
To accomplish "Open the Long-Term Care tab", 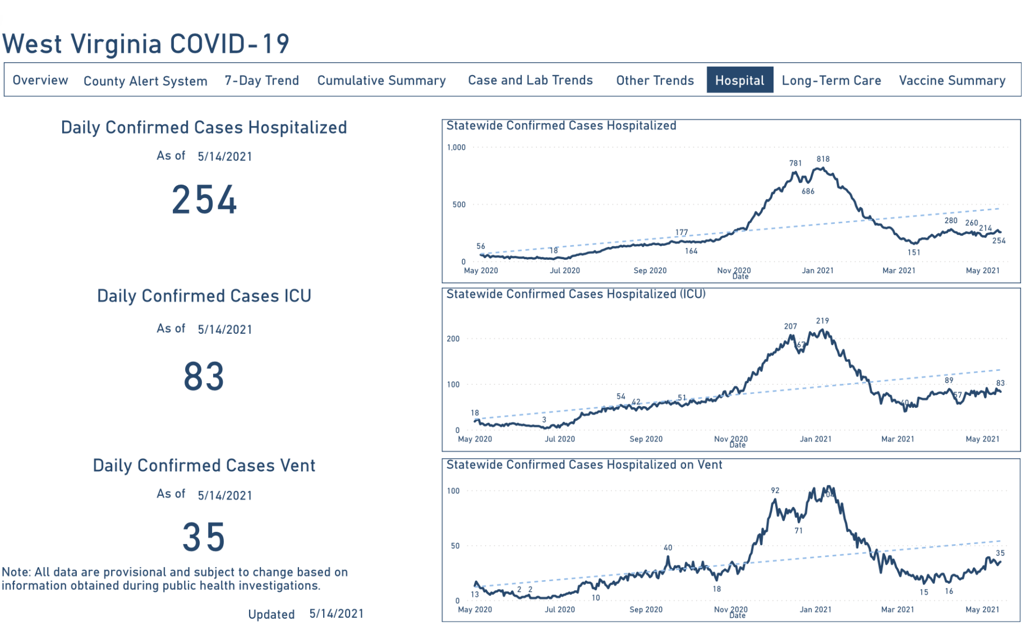I will click(x=831, y=80).
